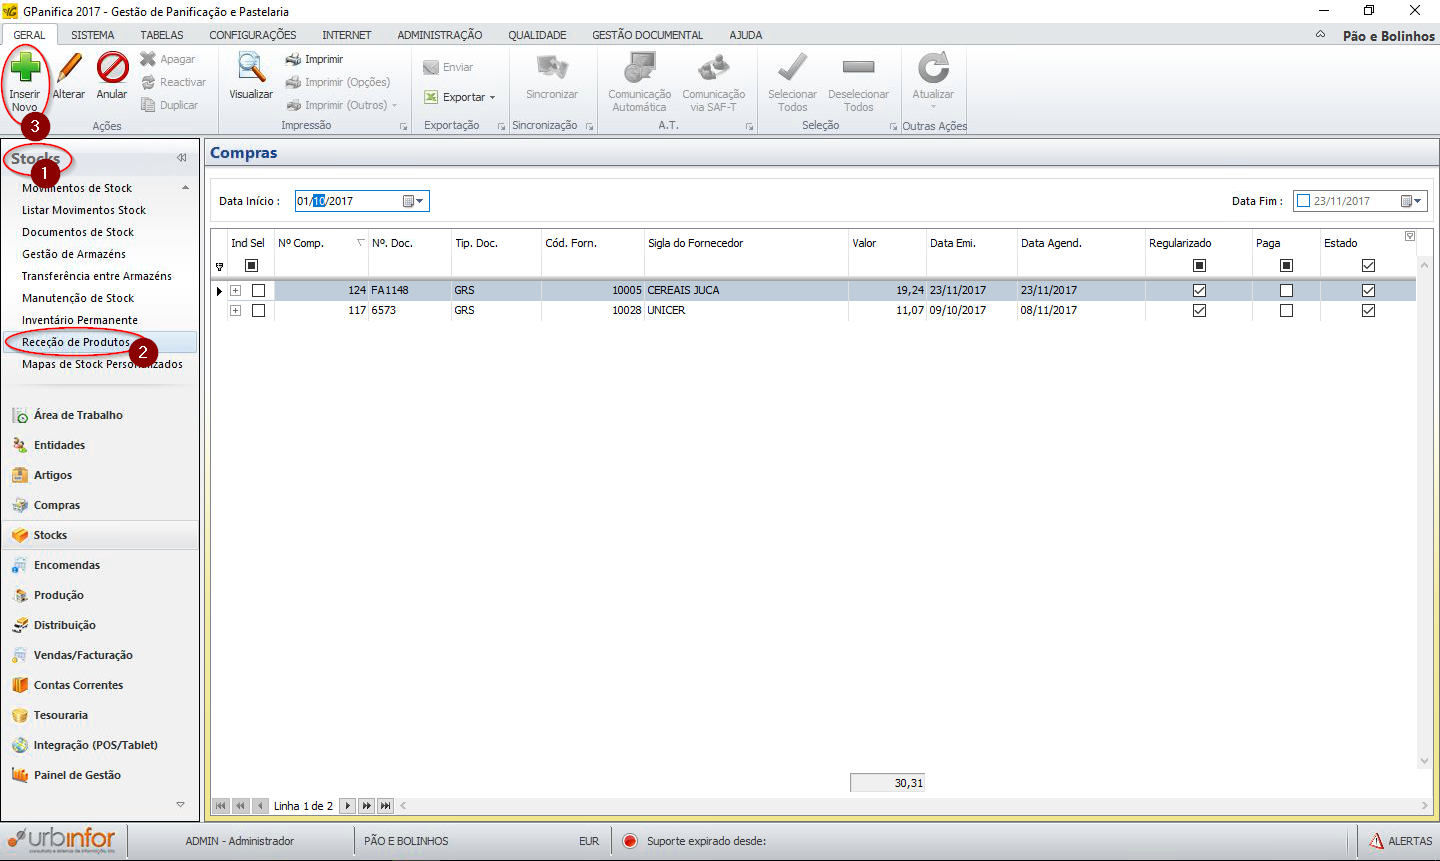Open Gestão de Armazéns entry

(74, 254)
